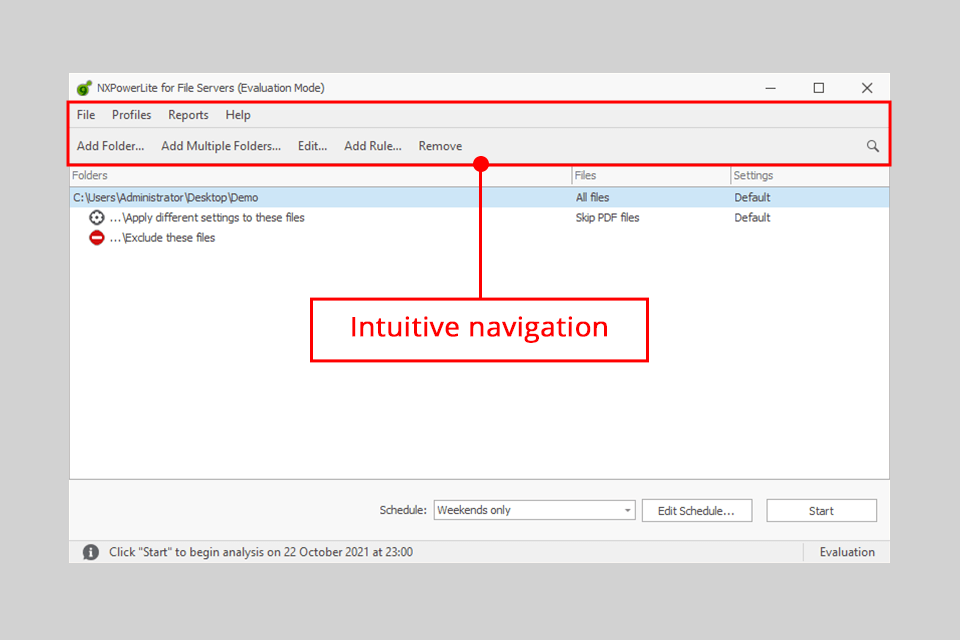
Task: Click the 'Skip PDF files' cell
Action: 607,217
